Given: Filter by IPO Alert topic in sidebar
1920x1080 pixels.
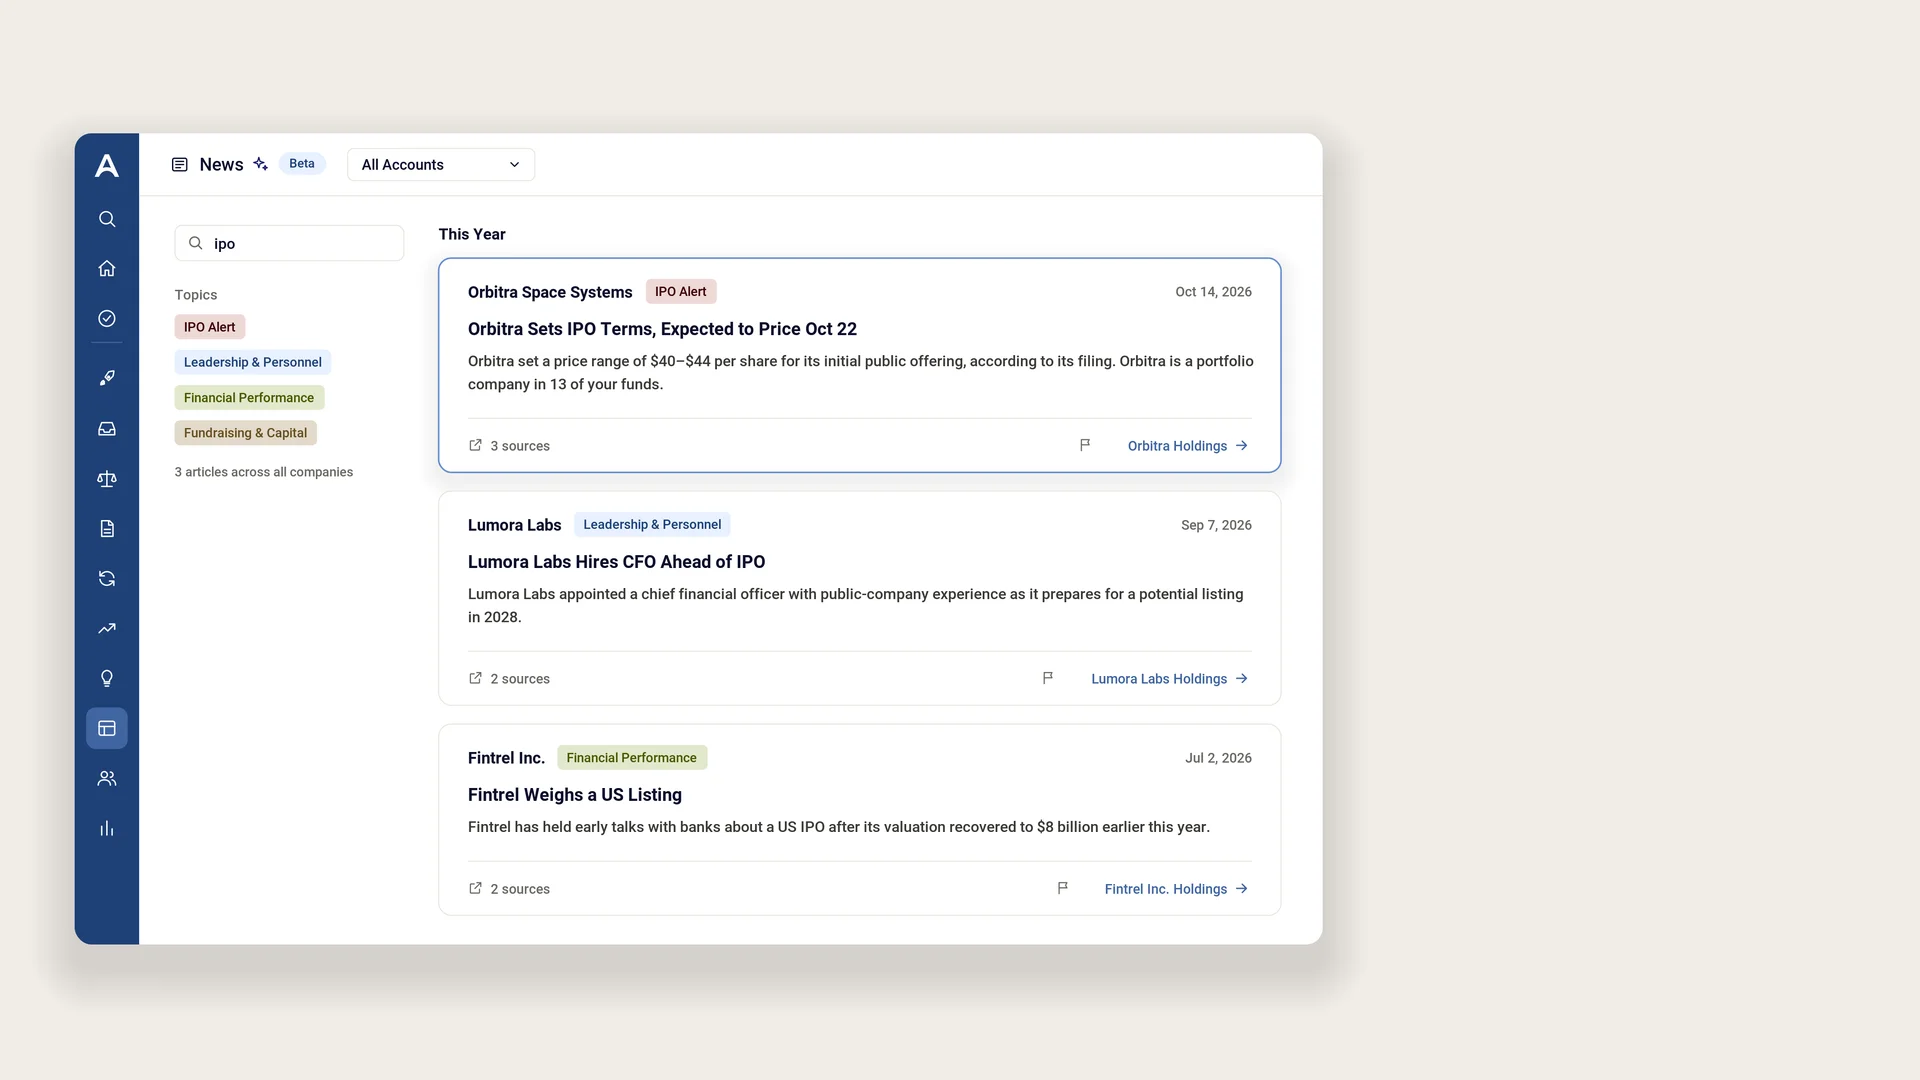Looking at the screenshot, I should tap(210, 327).
